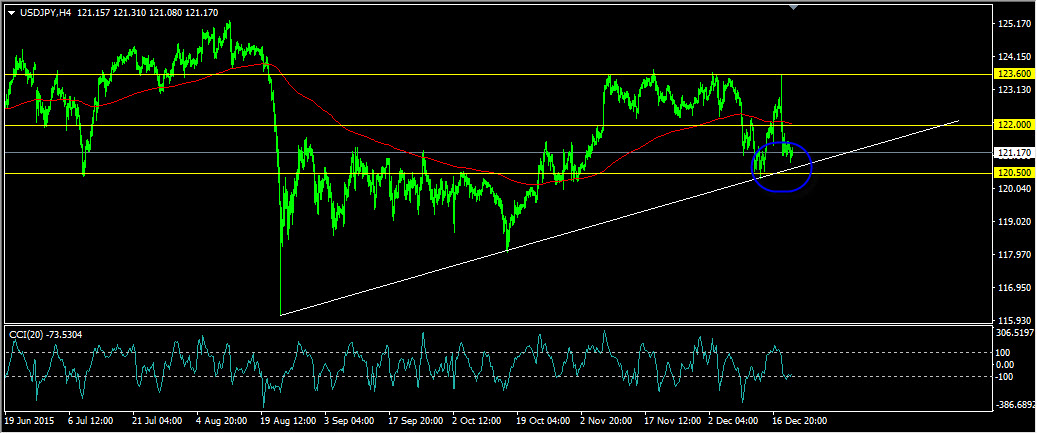Image resolution: width=1037 pixels, height=434 pixels.
Task: Click the 2 Dec 04:00 time label
Action: [x=732, y=421]
